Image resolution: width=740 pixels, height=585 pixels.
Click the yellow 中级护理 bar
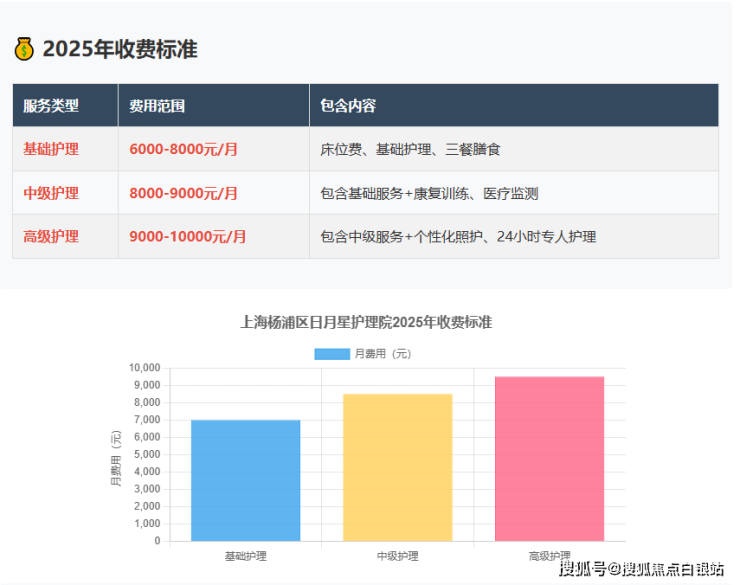point(397,467)
